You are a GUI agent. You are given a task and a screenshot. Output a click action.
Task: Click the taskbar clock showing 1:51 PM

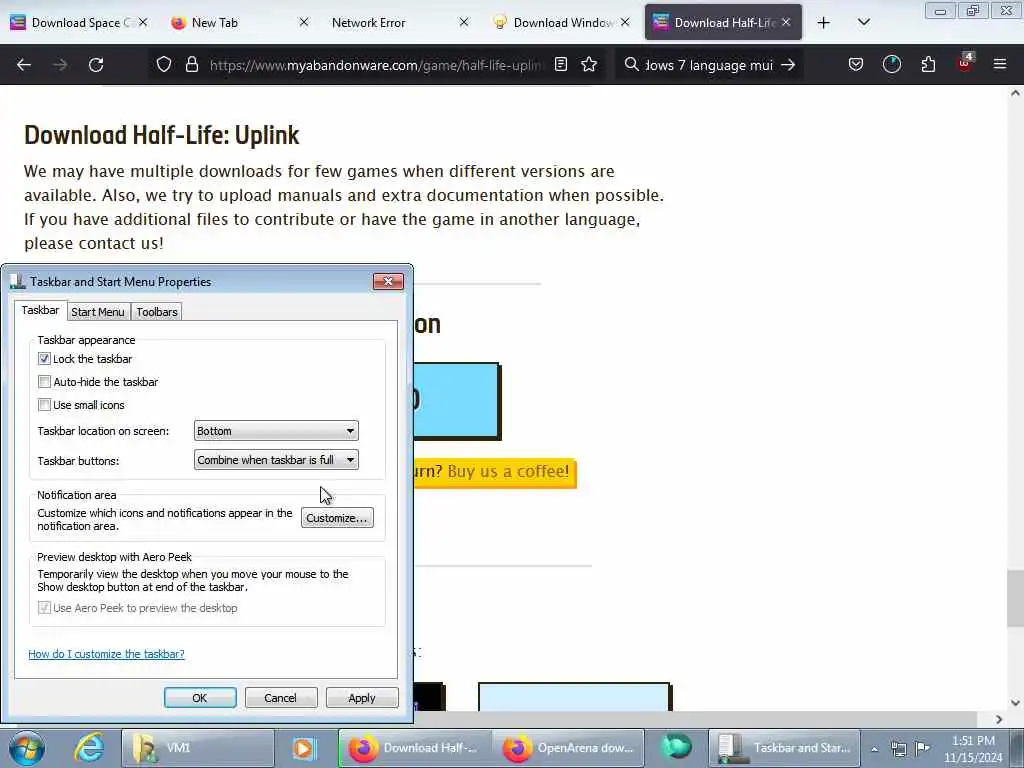pos(973,749)
